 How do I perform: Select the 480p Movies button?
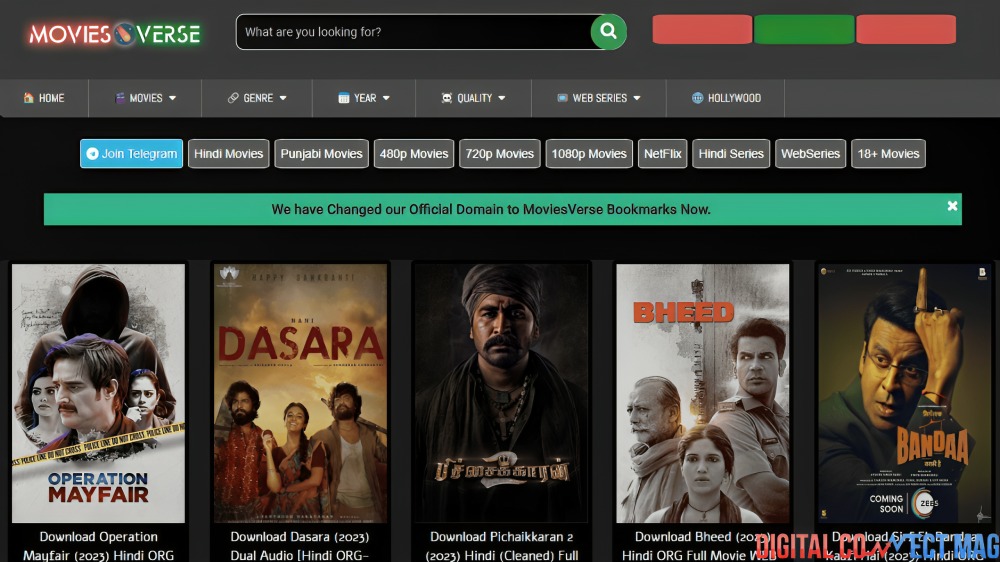414,154
